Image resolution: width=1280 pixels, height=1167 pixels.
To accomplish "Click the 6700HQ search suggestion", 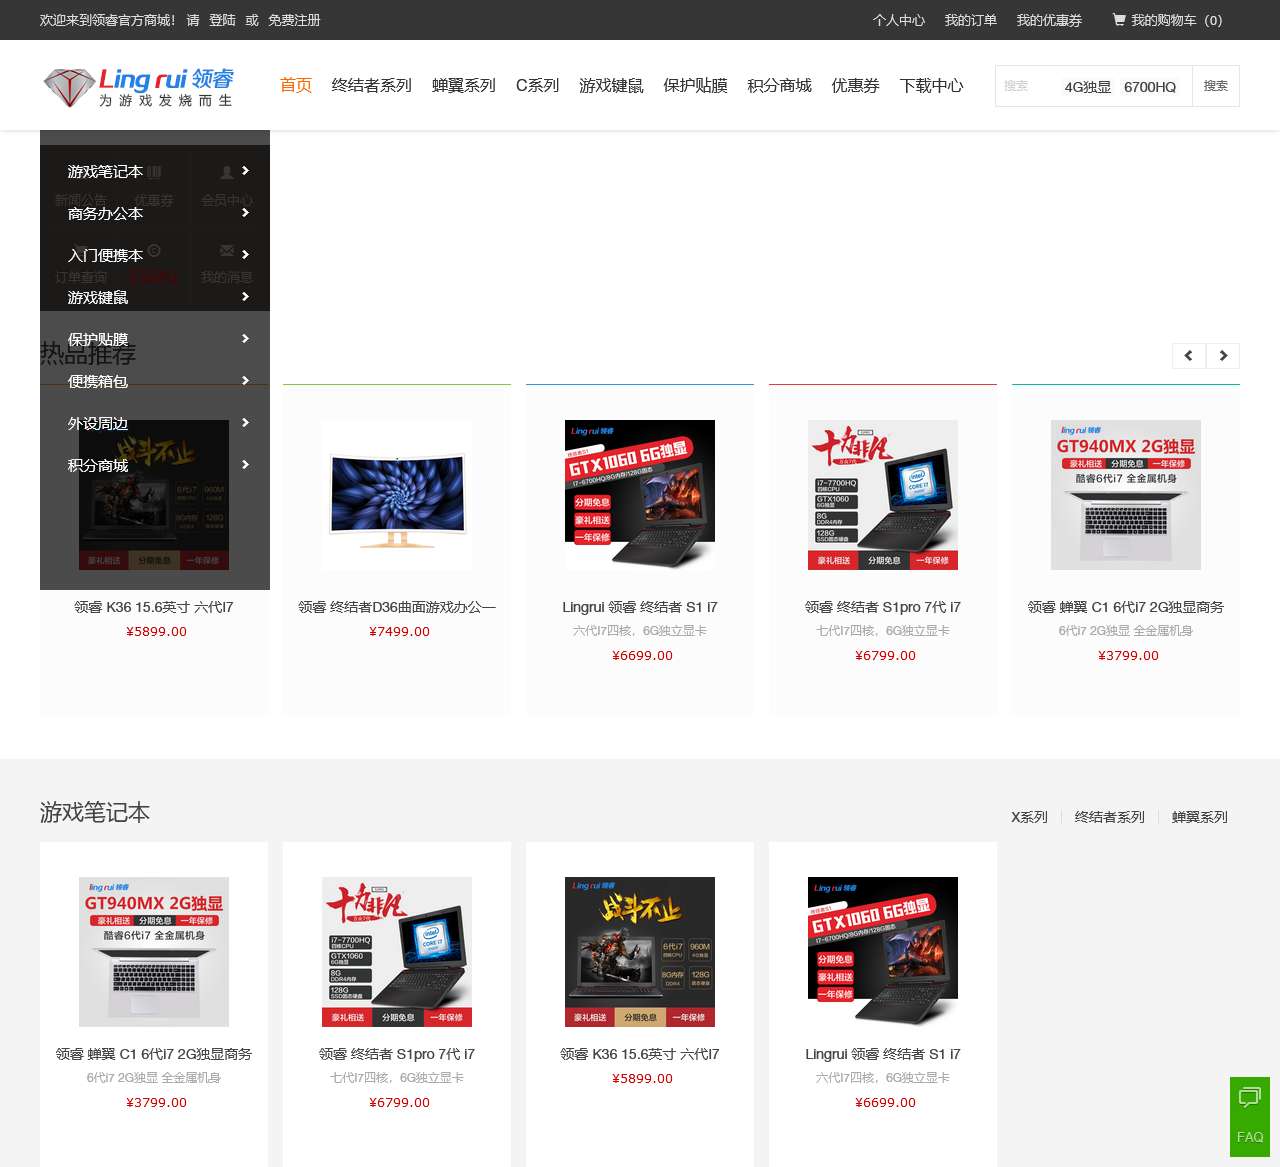I will point(1149,87).
